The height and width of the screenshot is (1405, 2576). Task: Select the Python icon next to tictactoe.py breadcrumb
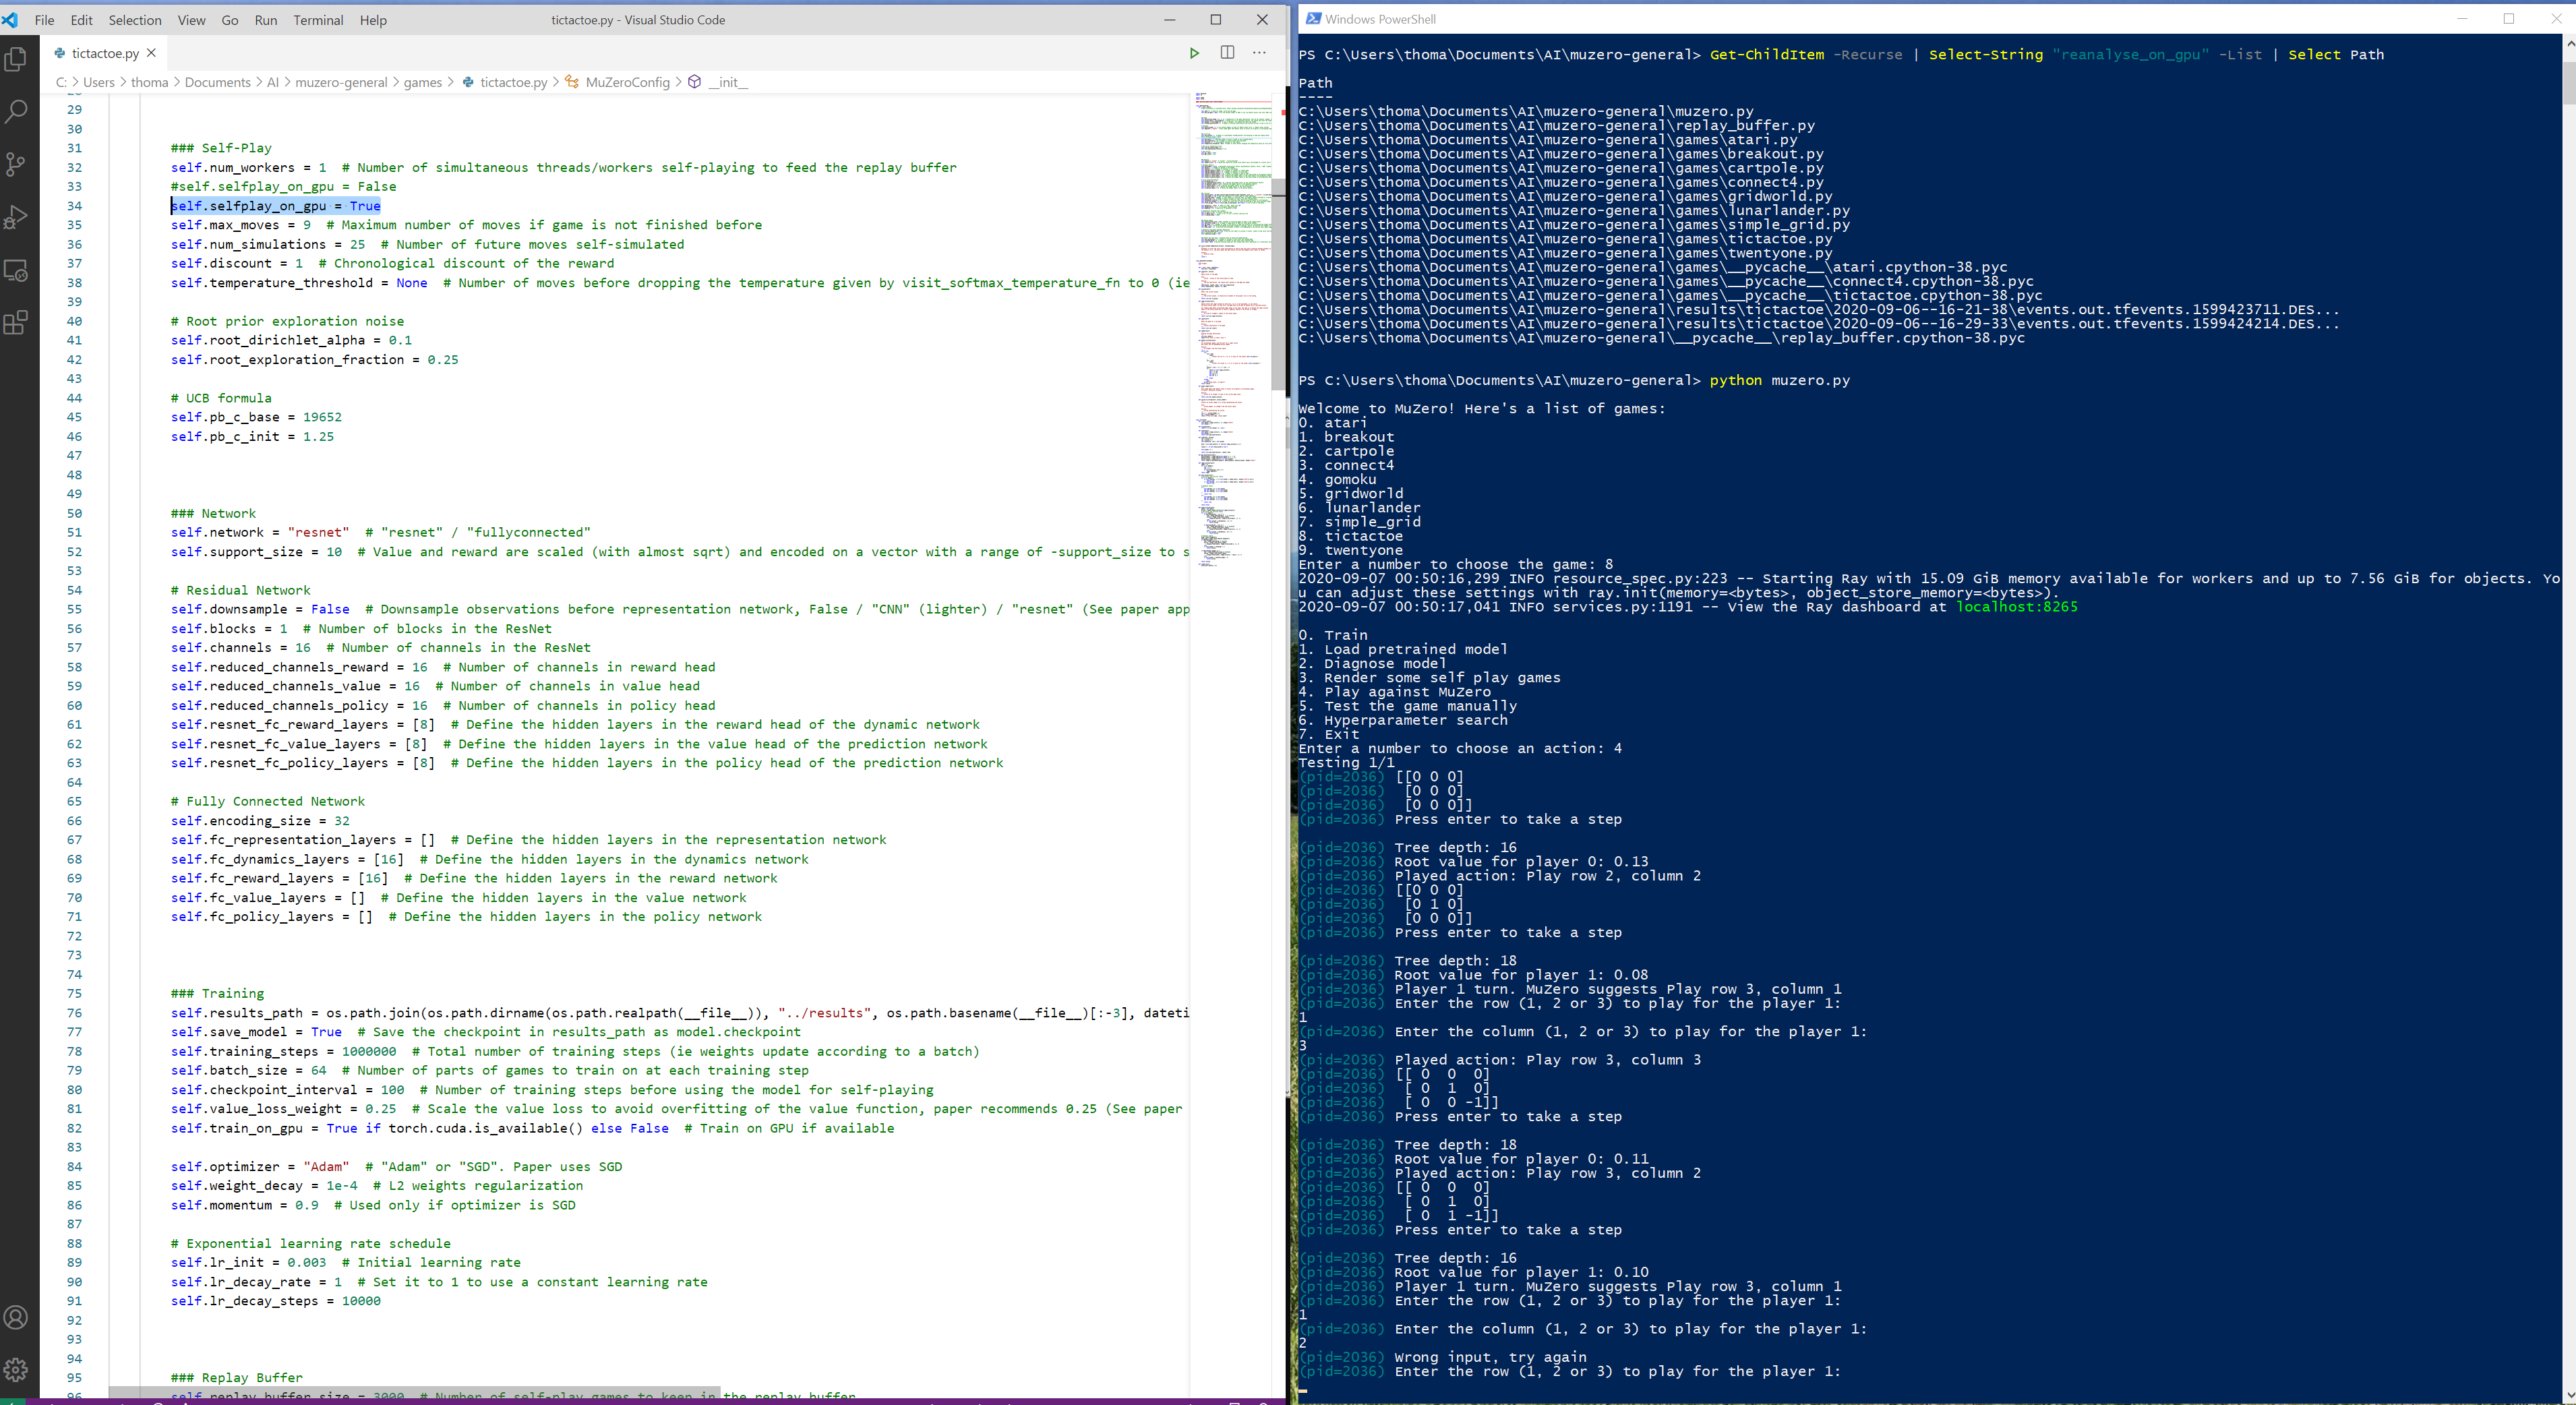(468, 82)
